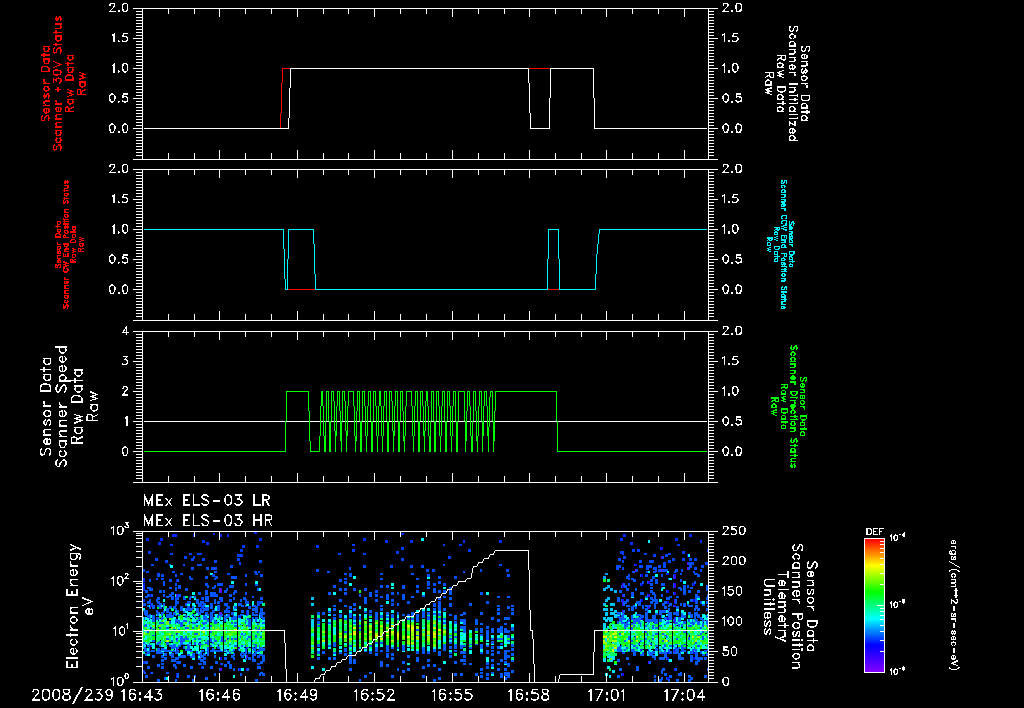Click the "MEx ELS-03 LR" label
The image size is (1024, 708).
206,501
